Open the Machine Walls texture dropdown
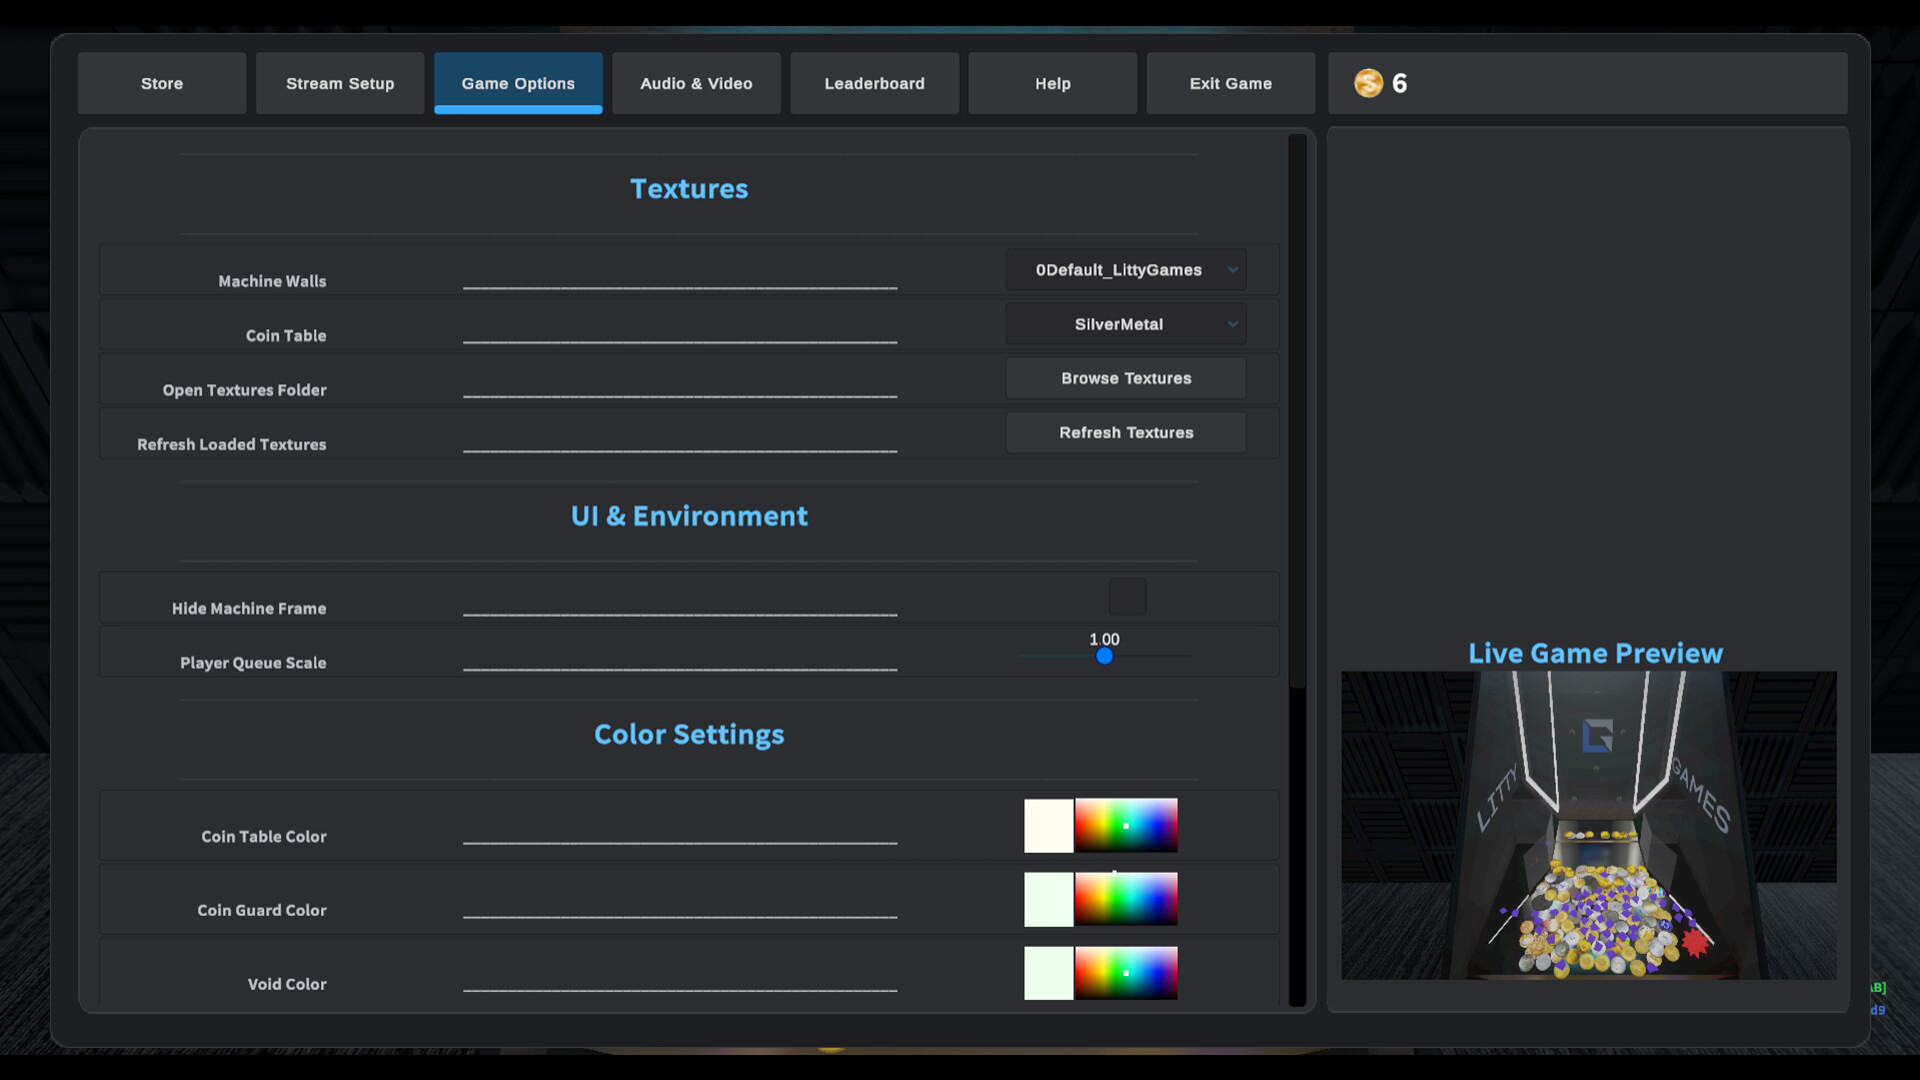The width and height of the screenshot is (1920, 1080). [x=1125, y=269]
